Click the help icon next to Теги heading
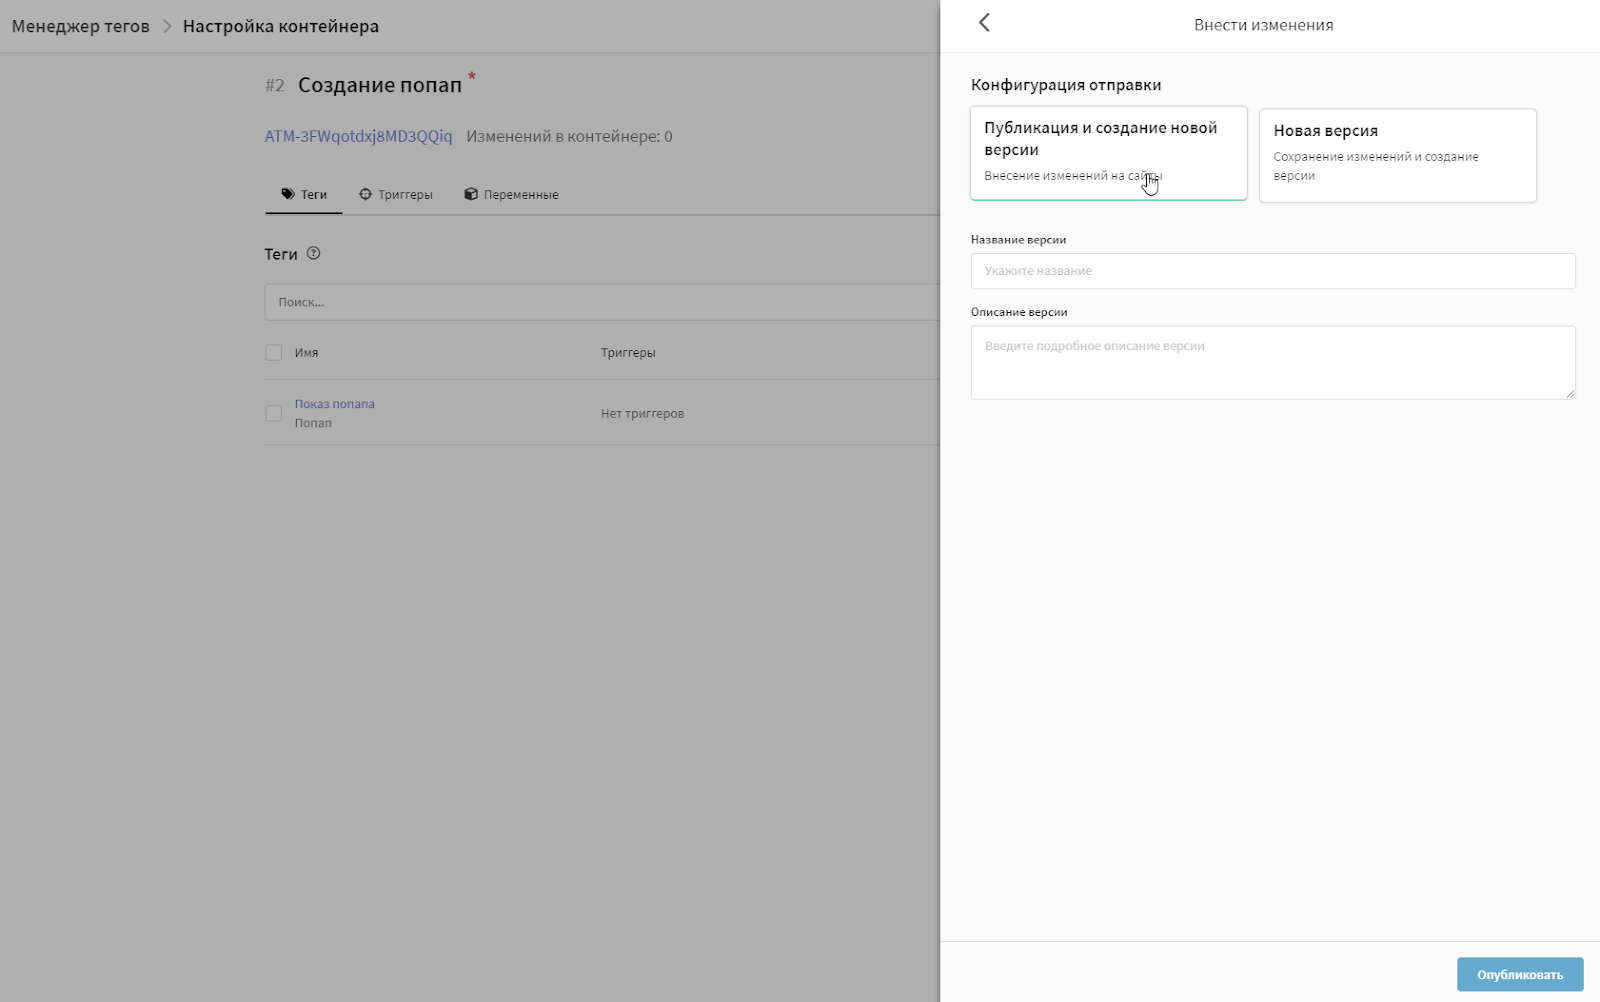The image size is (1600, 1002). [313, 253]
